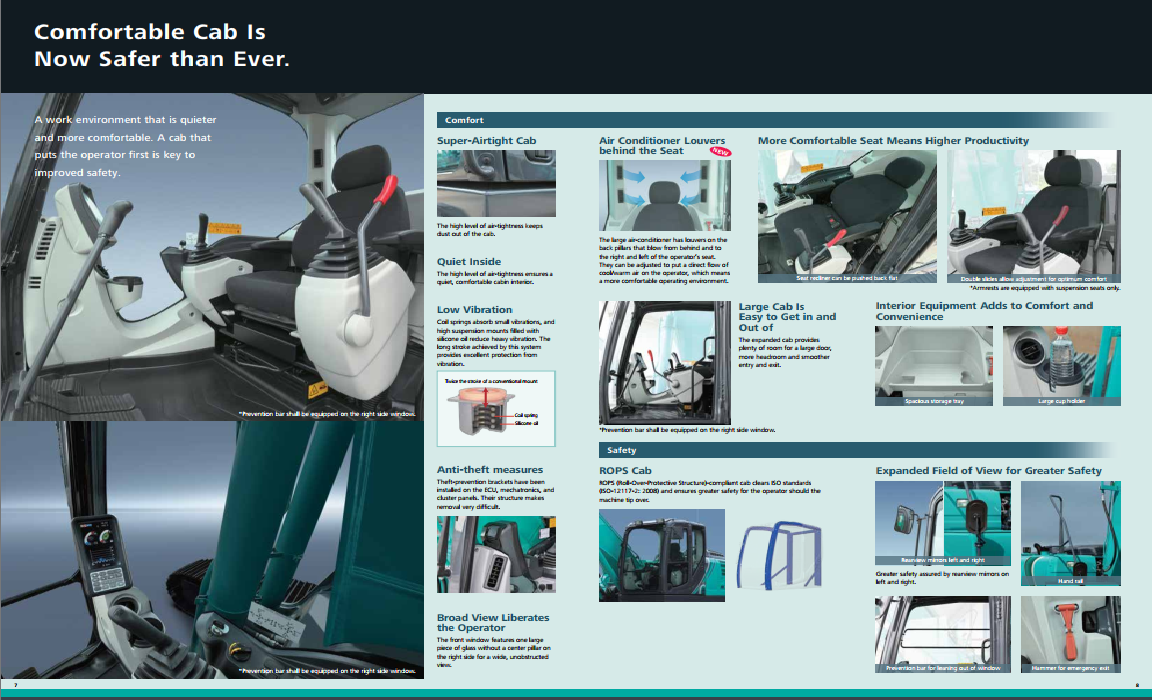Click the 'Broad View Liberates the Operator' heading
The image size is (1152, 700).
(x=493, y=623)
